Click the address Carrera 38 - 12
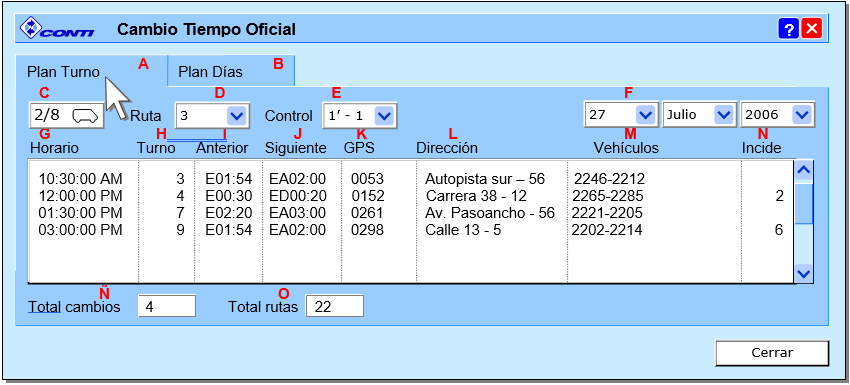The width and height of the screenshot is (850, 385). [476, 196]
